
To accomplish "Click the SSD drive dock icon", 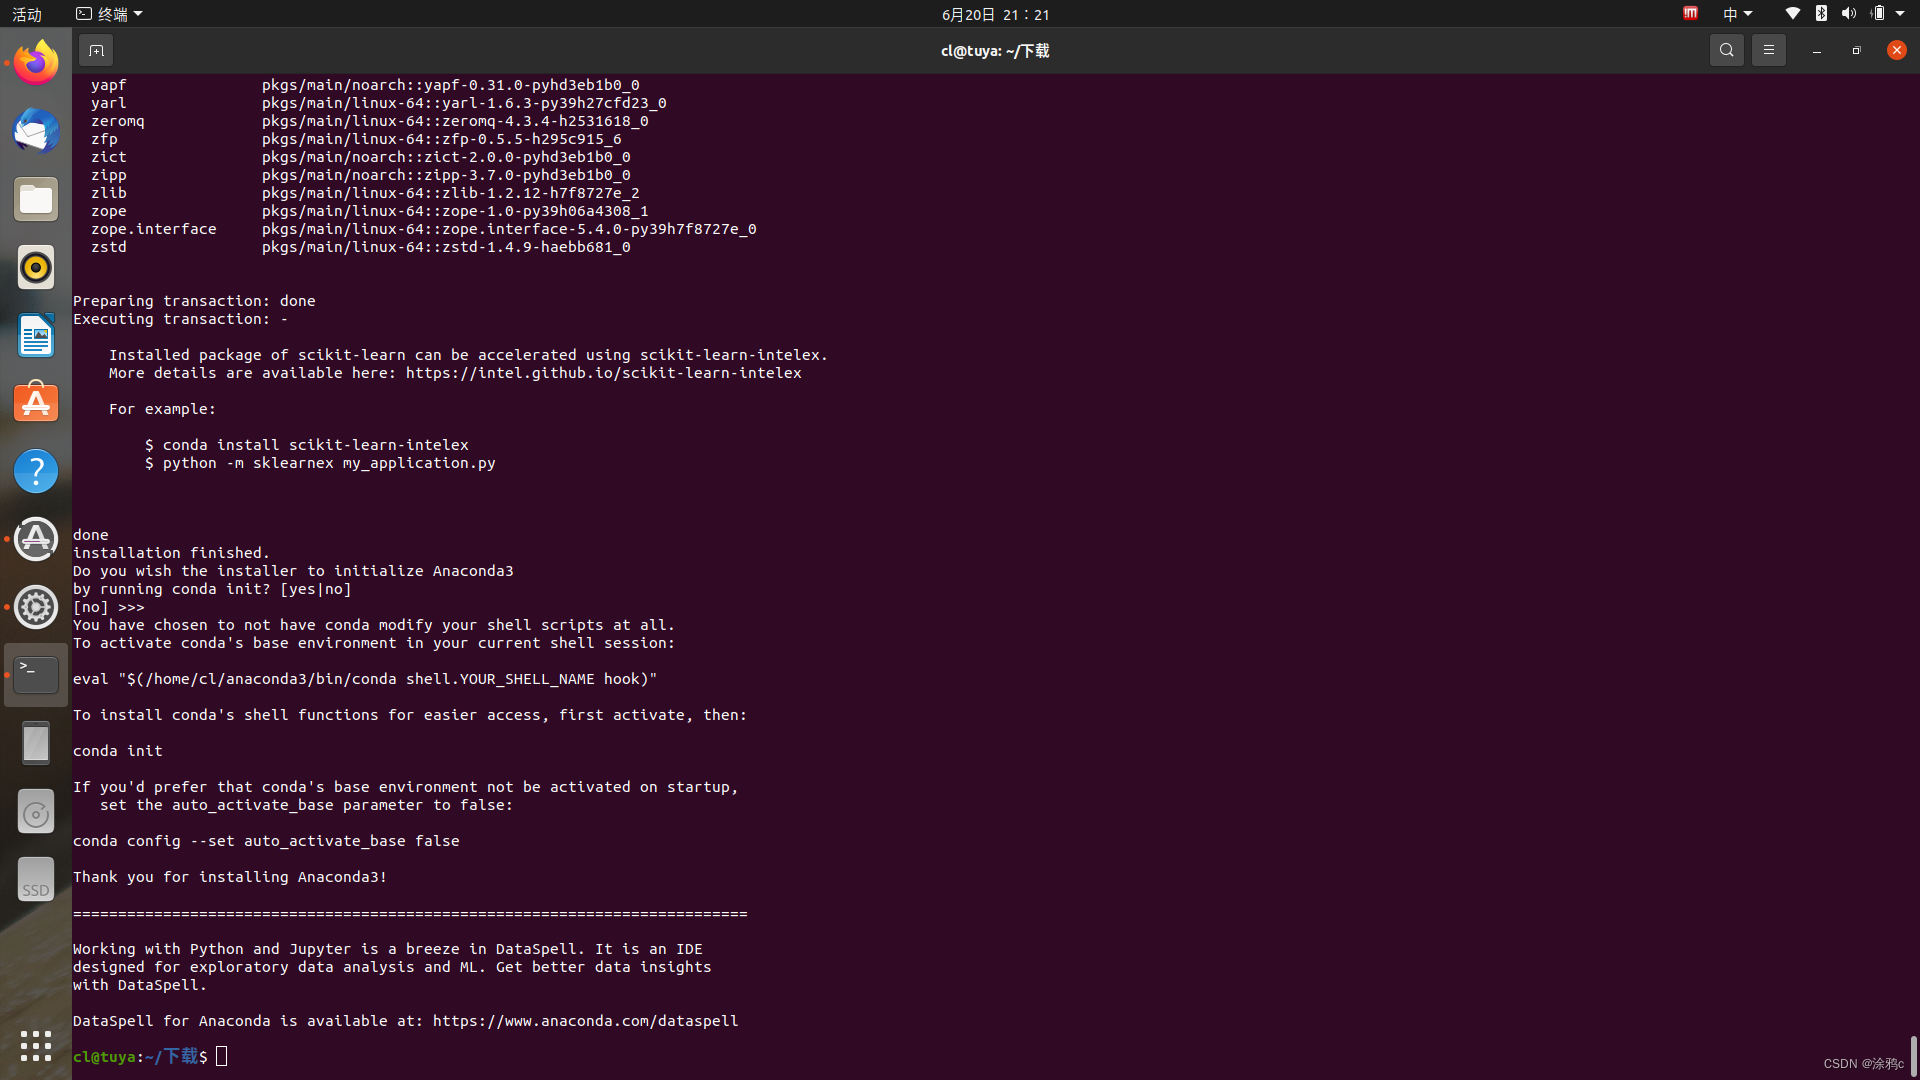I will (x=36, y=880).
